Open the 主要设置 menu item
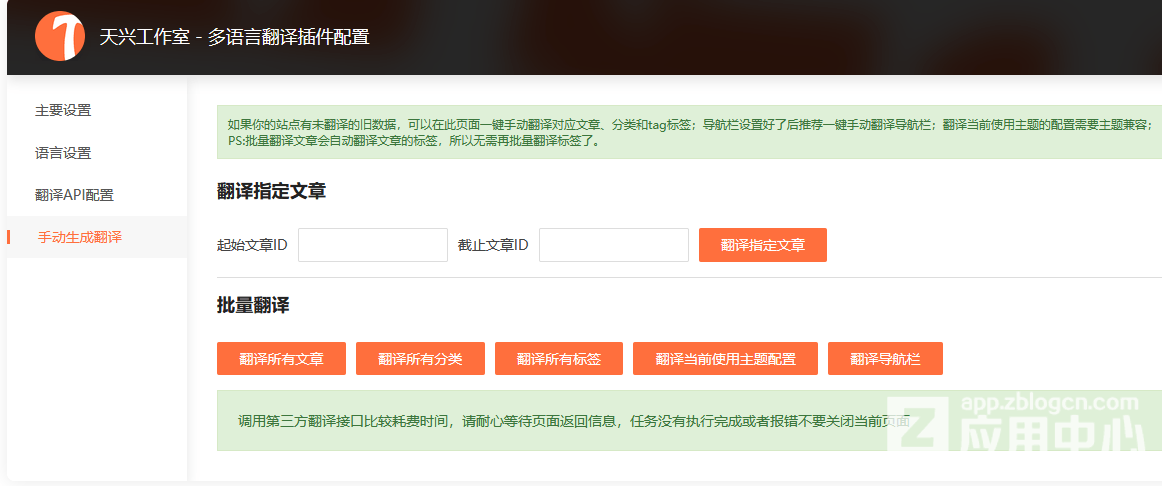The height and width of the screenshot is (486, 1162). pyautogui.click(x=63, y=110)
